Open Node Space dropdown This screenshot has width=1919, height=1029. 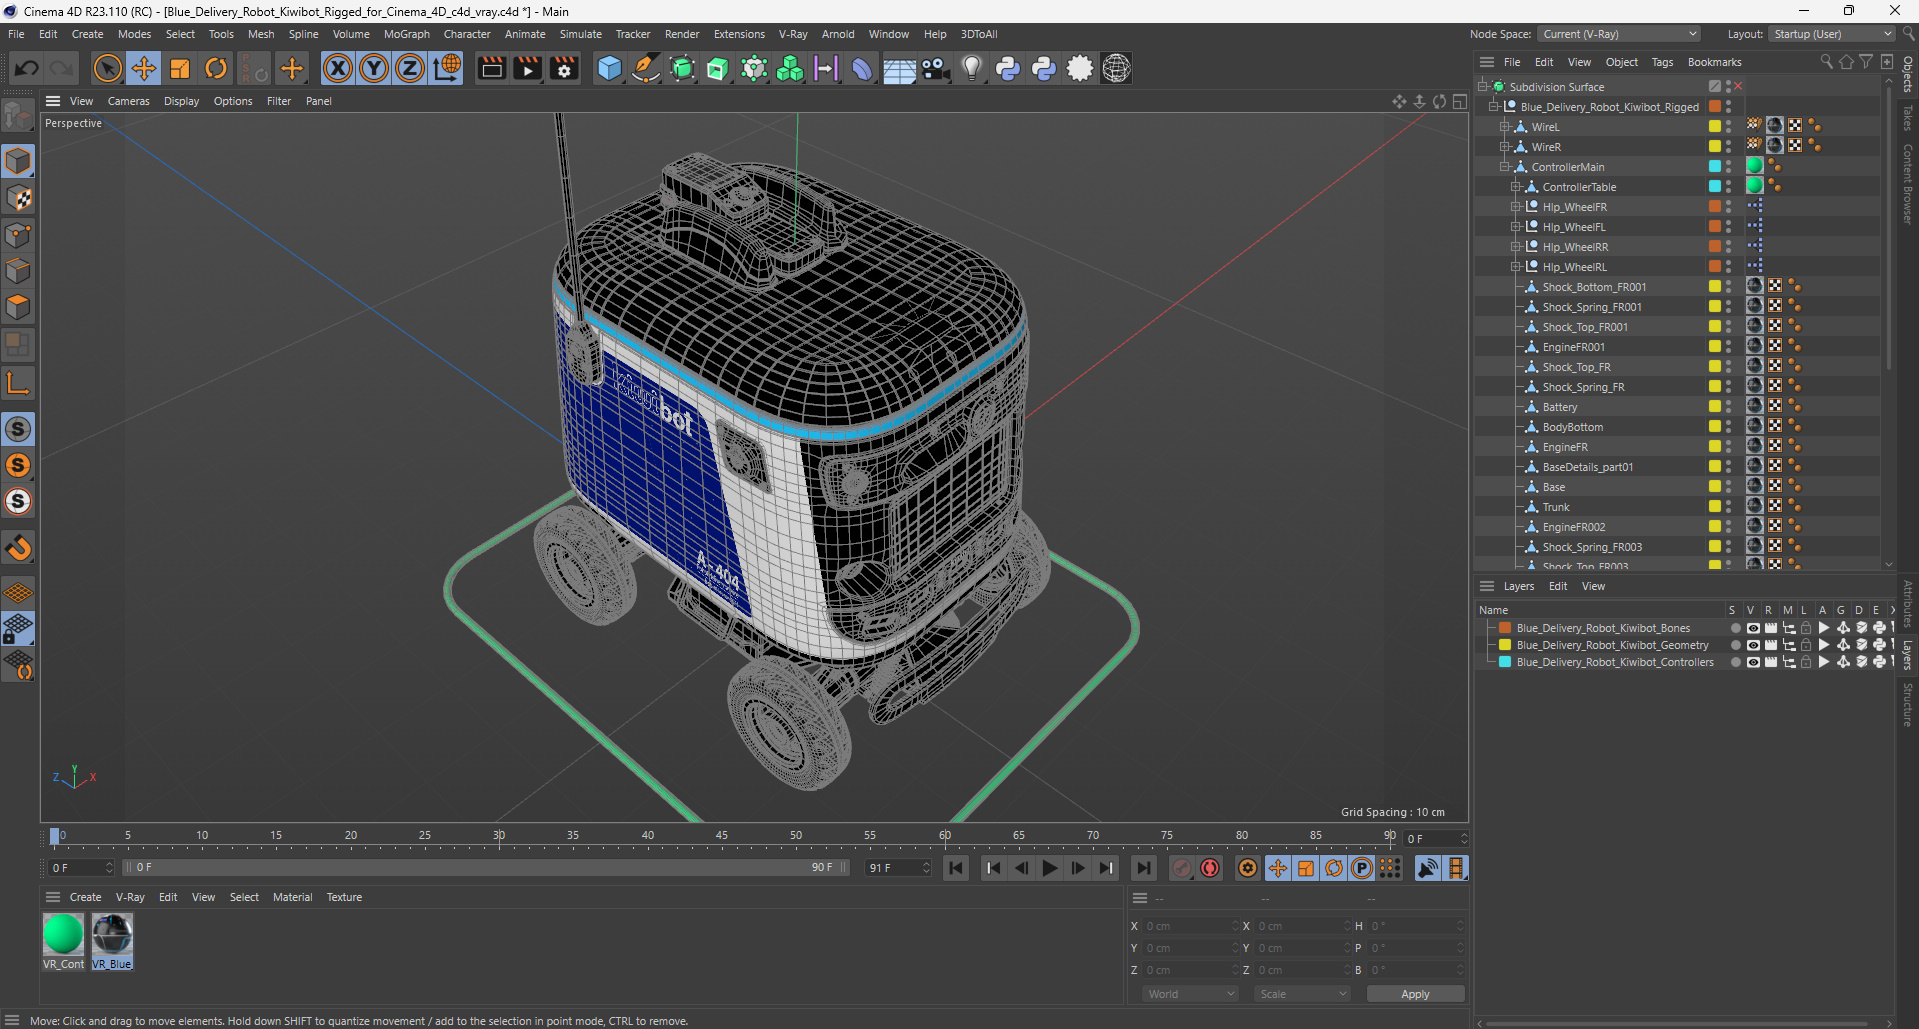(x=1619, y=34)
